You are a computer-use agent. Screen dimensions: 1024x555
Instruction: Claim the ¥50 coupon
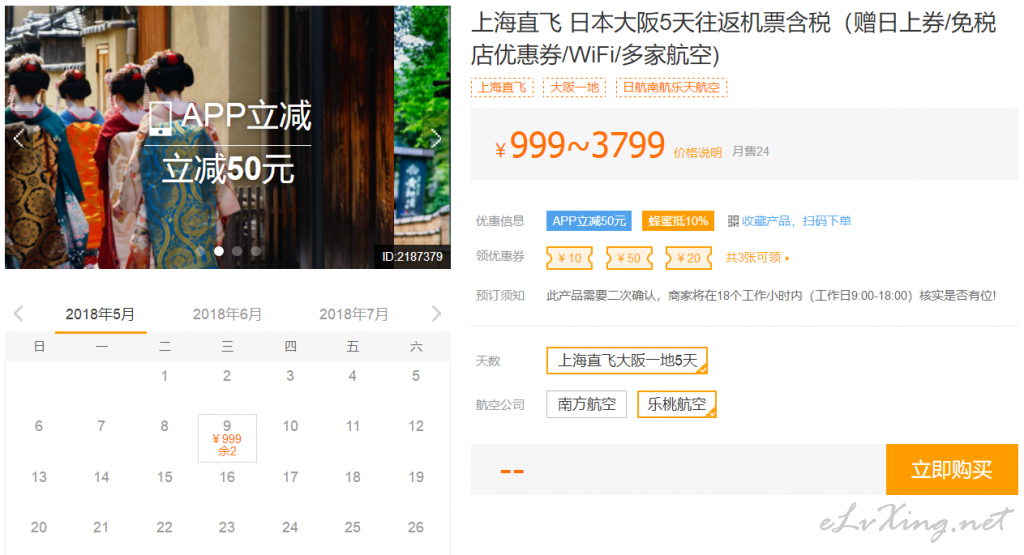(x=629, y=258)
